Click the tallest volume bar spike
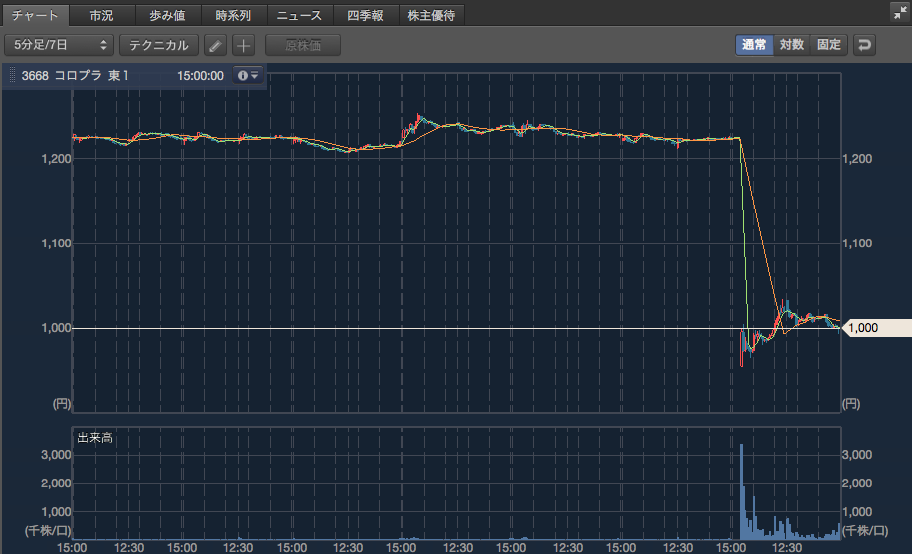912x554 pixels. tap(742, 492)
